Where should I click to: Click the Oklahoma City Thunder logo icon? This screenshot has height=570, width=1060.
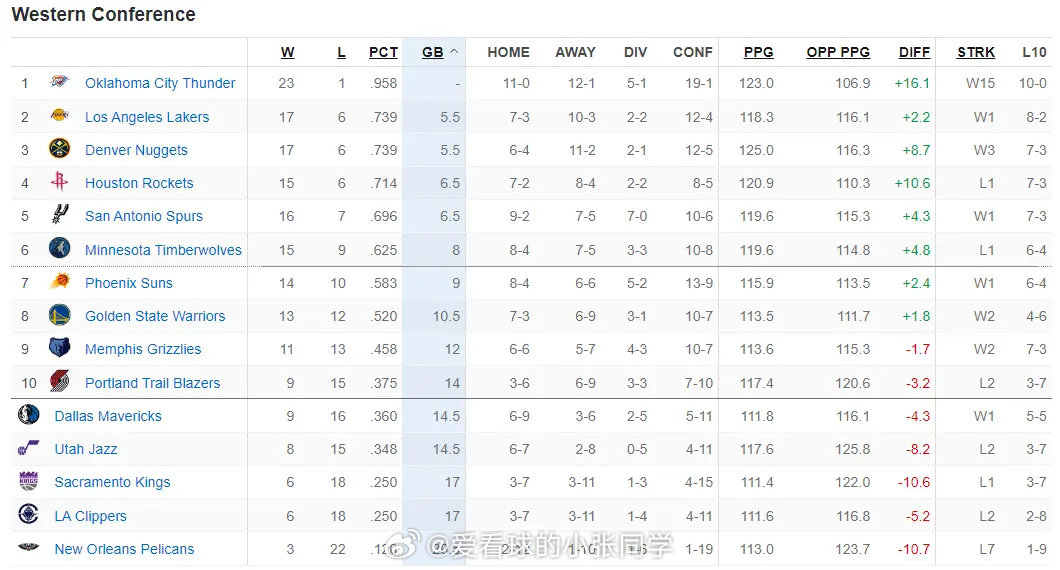pos(59,82)
